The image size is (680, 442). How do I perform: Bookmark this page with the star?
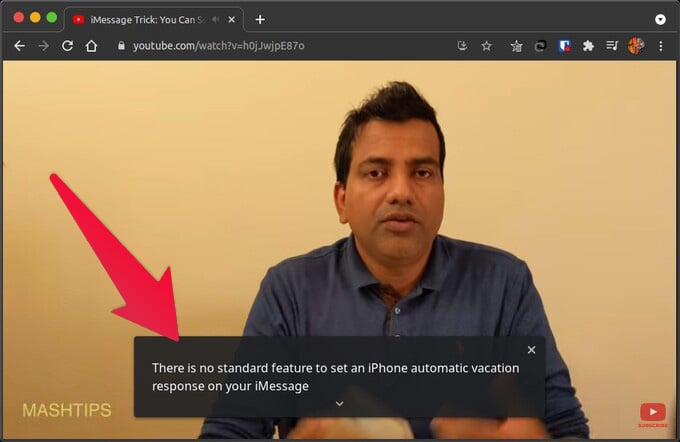(x=487, y=46)
